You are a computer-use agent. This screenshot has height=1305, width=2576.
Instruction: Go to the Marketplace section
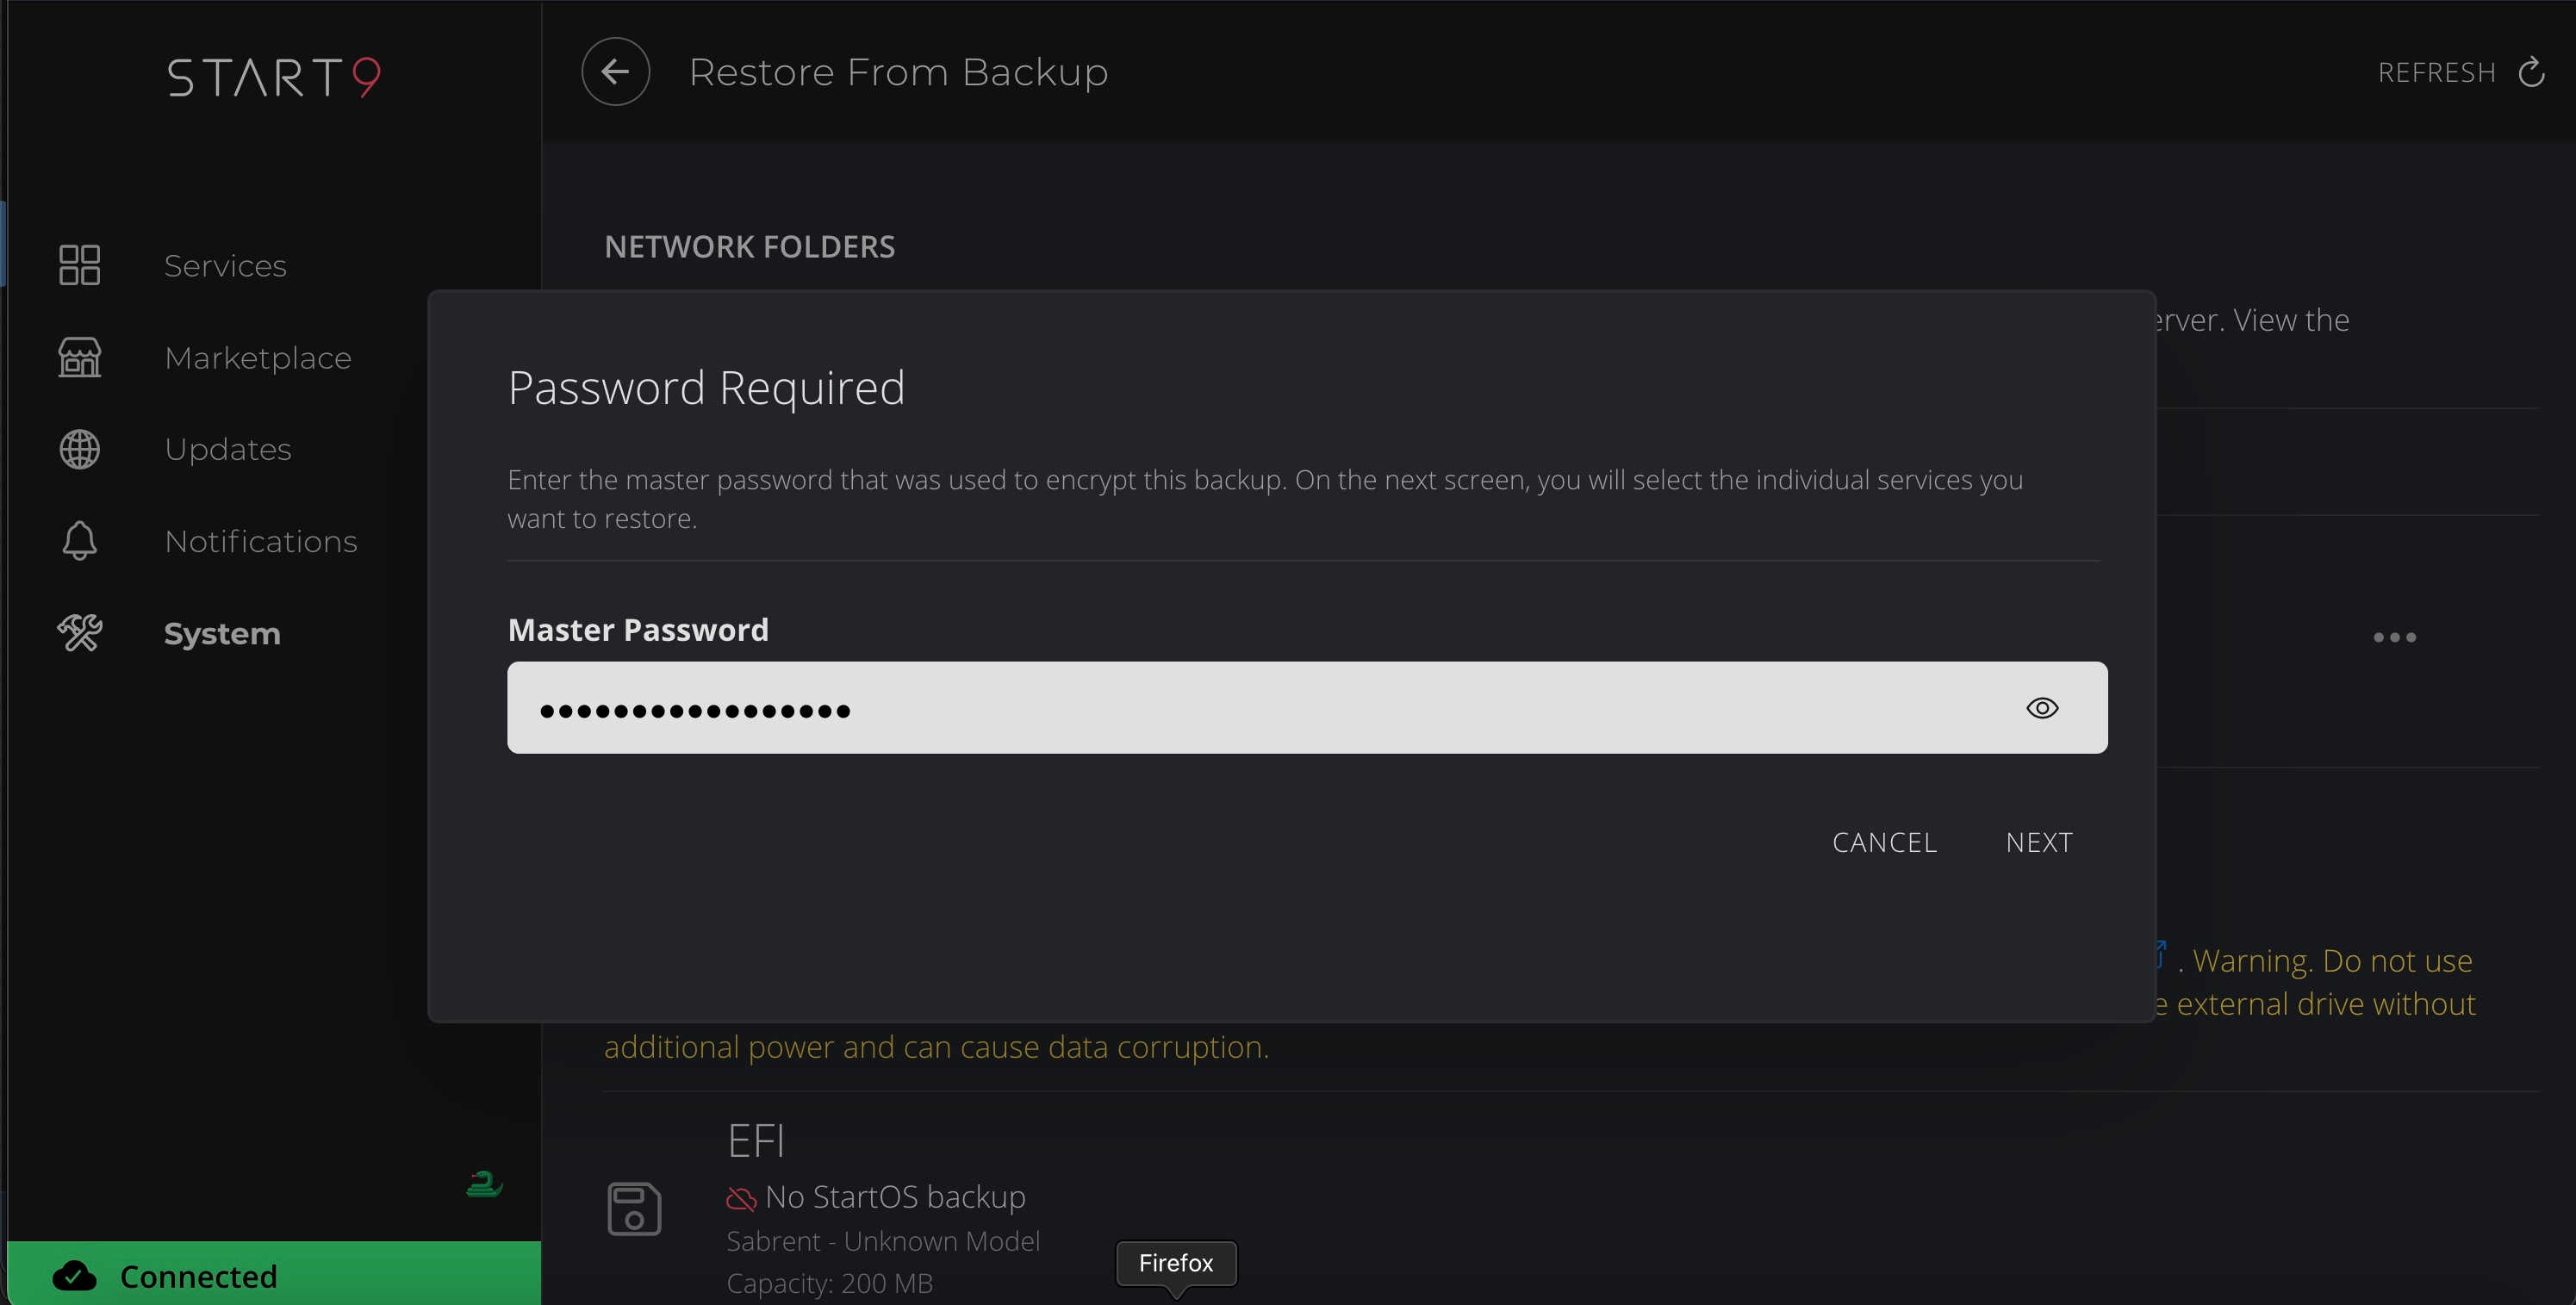[x=258, y=358]
